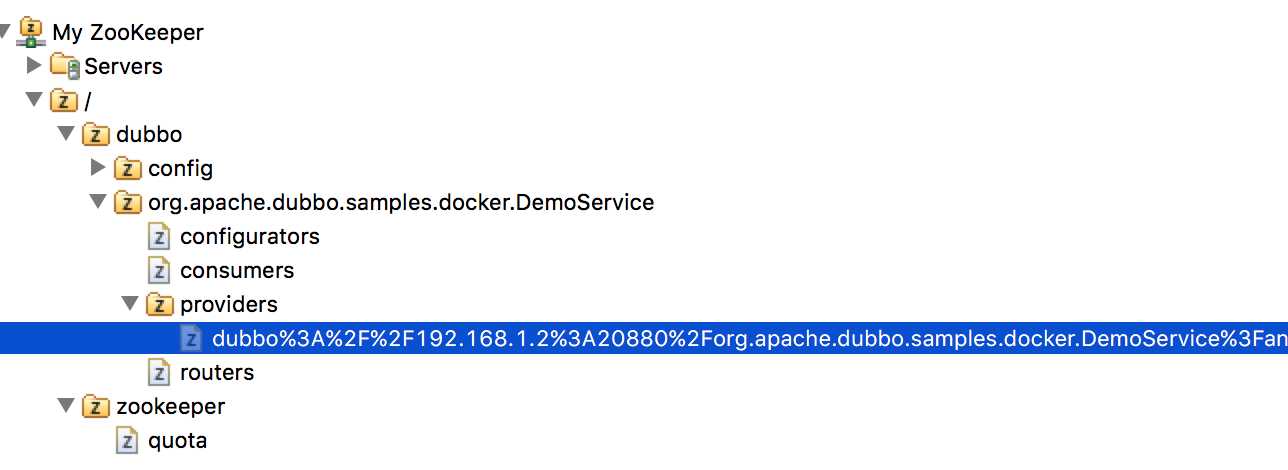Collapse the My ZooKeeper root node
The width and height of the screenshot is (1288, 470).
pos(5,33)
